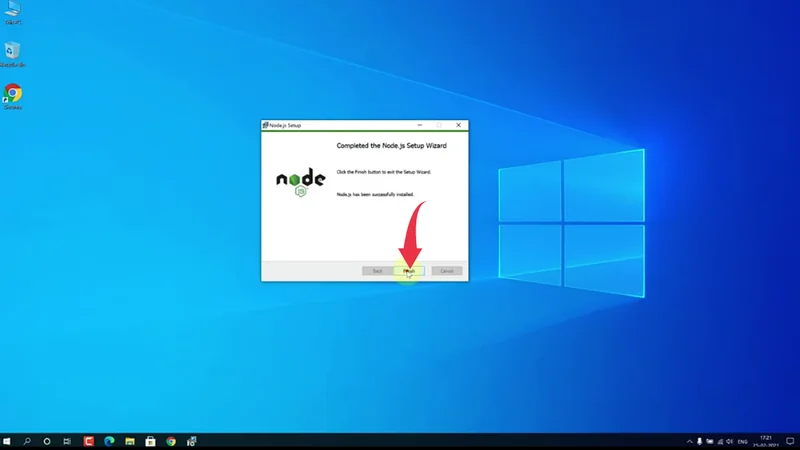This screenshot has width=800, height=450.
Task: Open Cortana from the taskbar
Action: (x=47, y=441)
